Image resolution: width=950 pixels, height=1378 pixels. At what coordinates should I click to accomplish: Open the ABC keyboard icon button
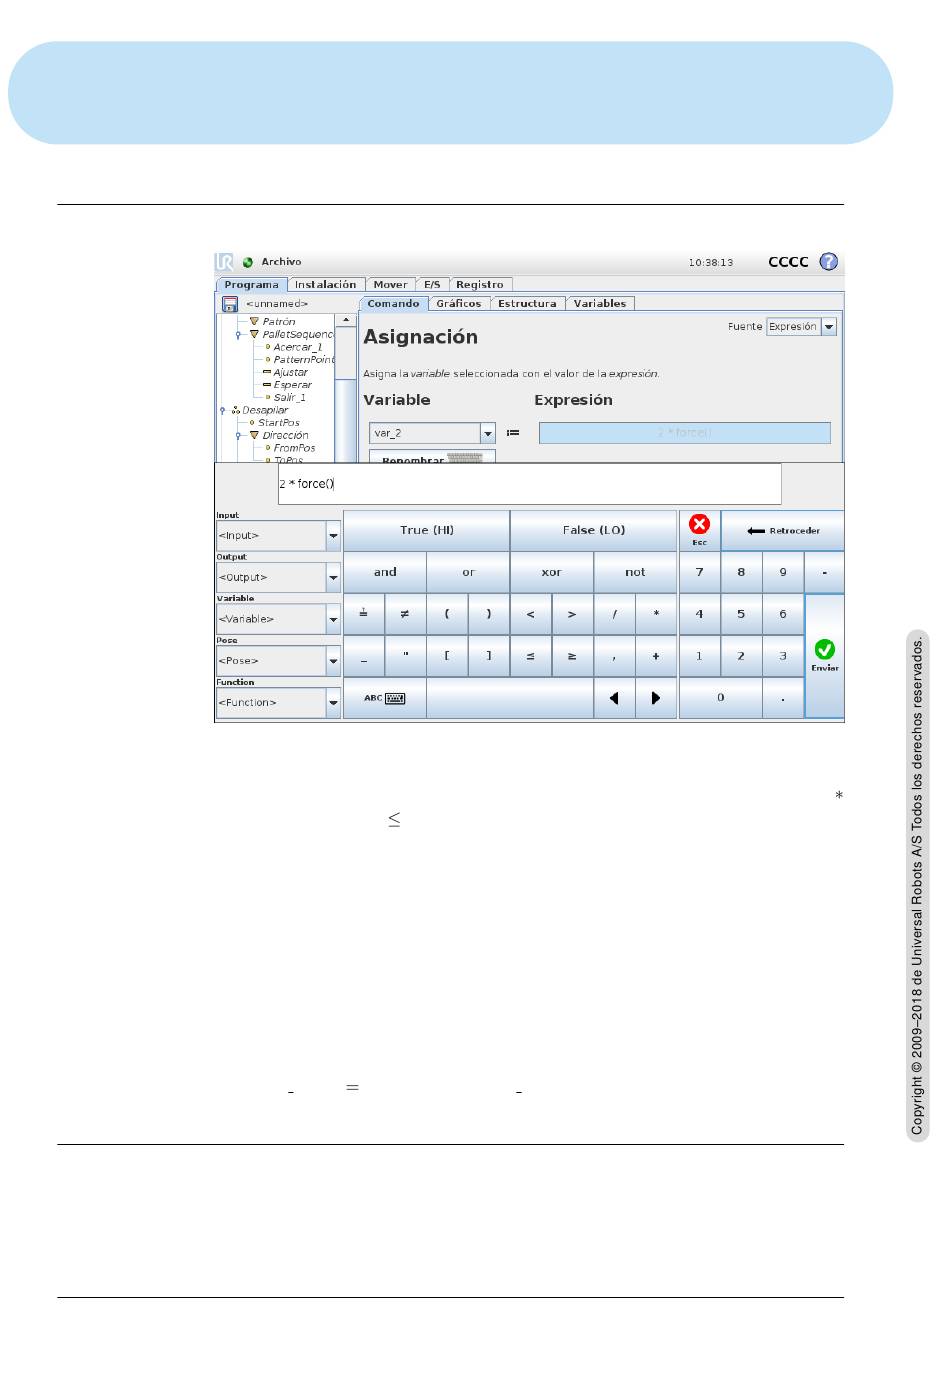coord(384,698)
